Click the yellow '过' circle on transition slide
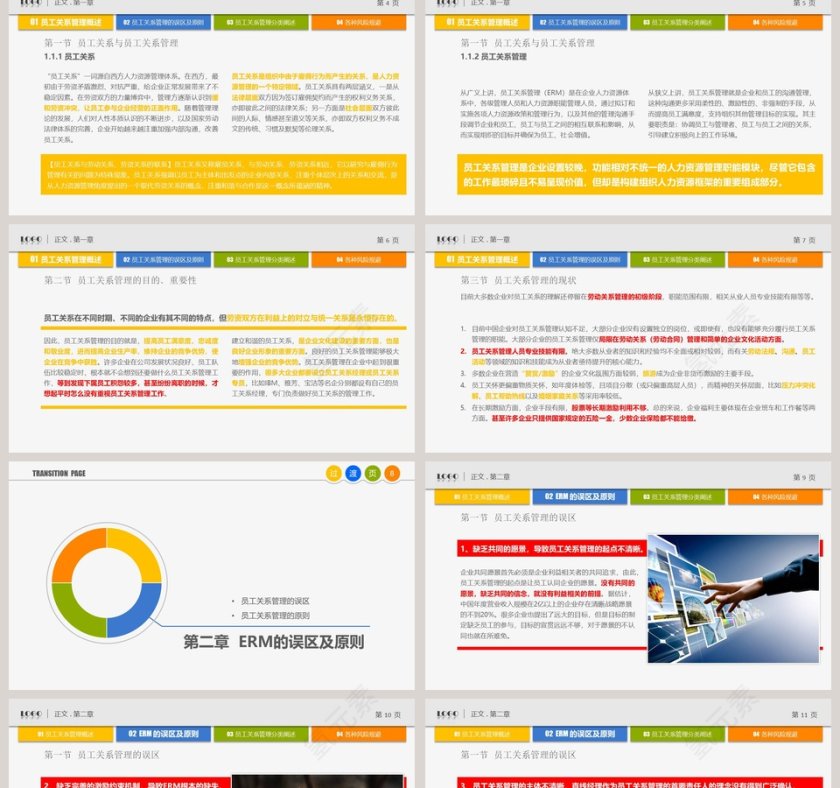 [333, 474]
